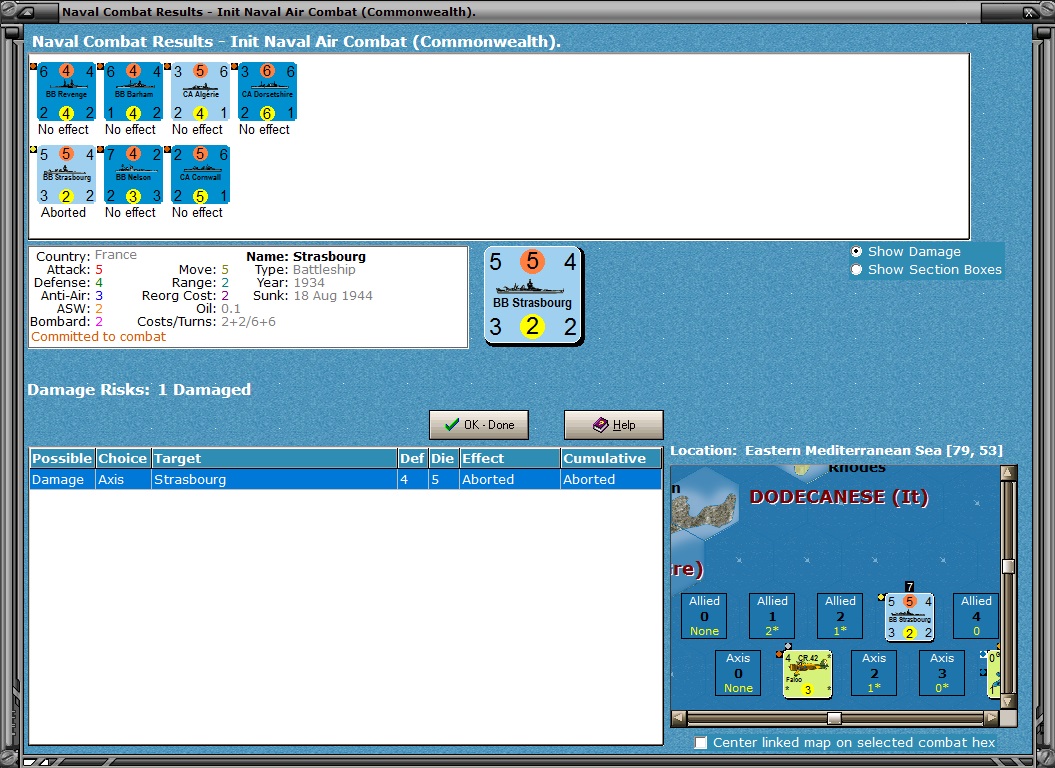Click the Damage Risks: 1 Damaged text
This screenshot has width=1055, height=768.
(139, 390)
